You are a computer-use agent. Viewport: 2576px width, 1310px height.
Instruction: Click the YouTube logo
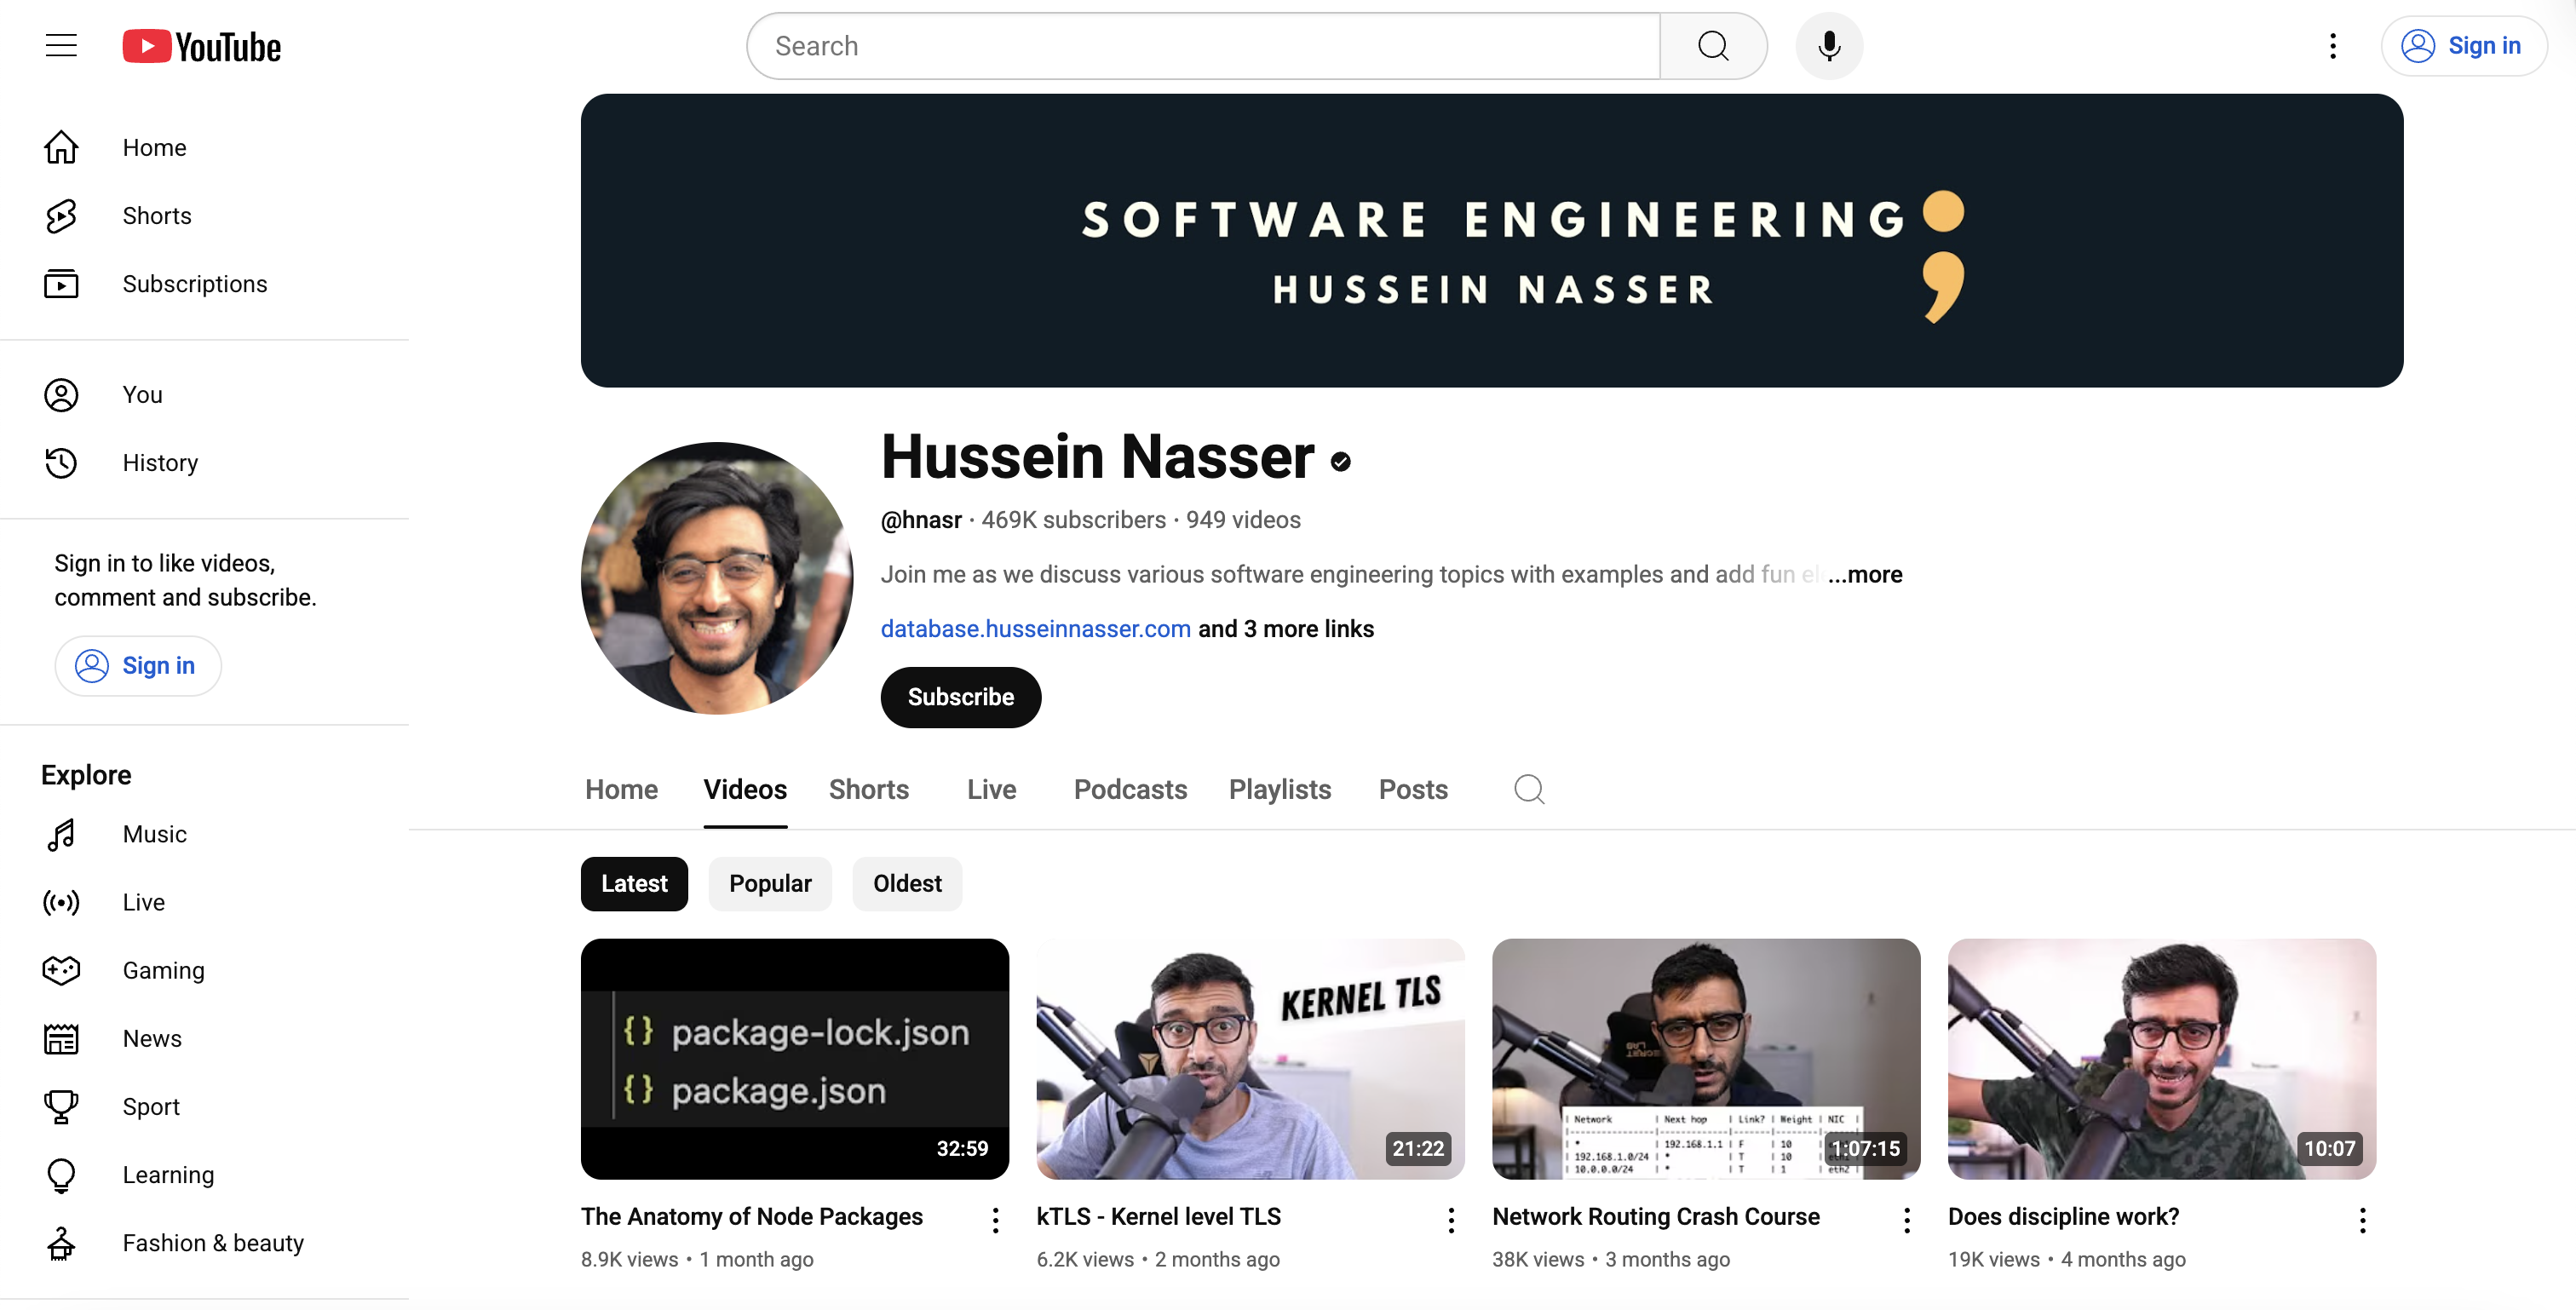point(202,46)
